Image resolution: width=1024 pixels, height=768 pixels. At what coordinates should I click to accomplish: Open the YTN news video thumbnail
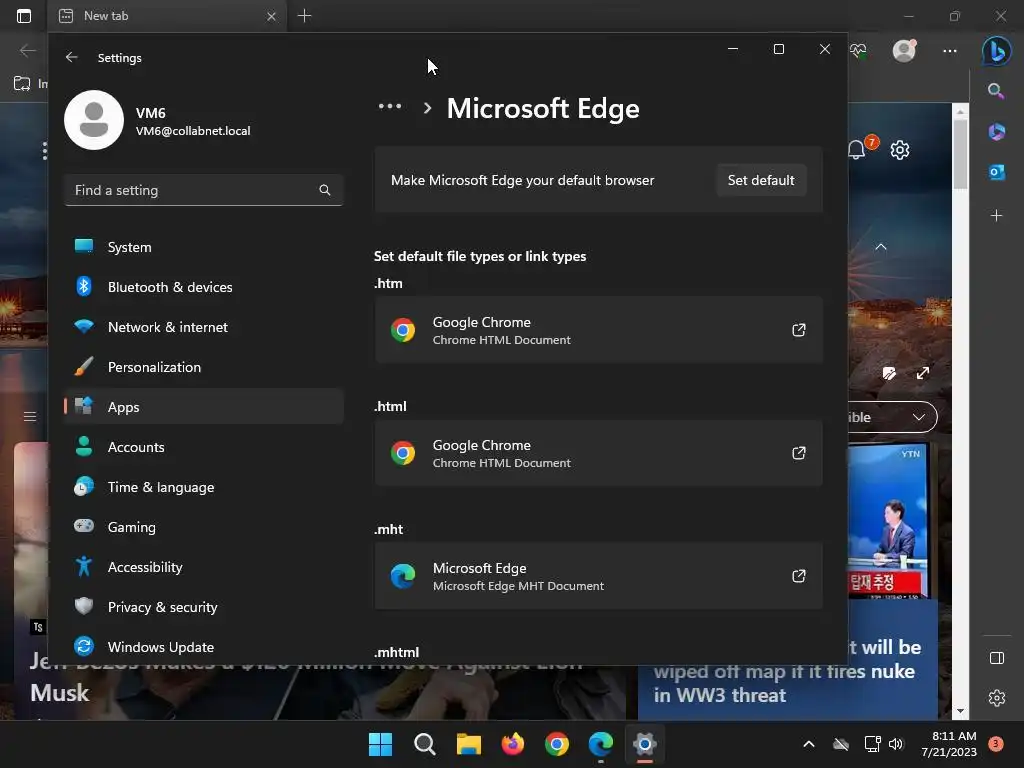(889, 520)
